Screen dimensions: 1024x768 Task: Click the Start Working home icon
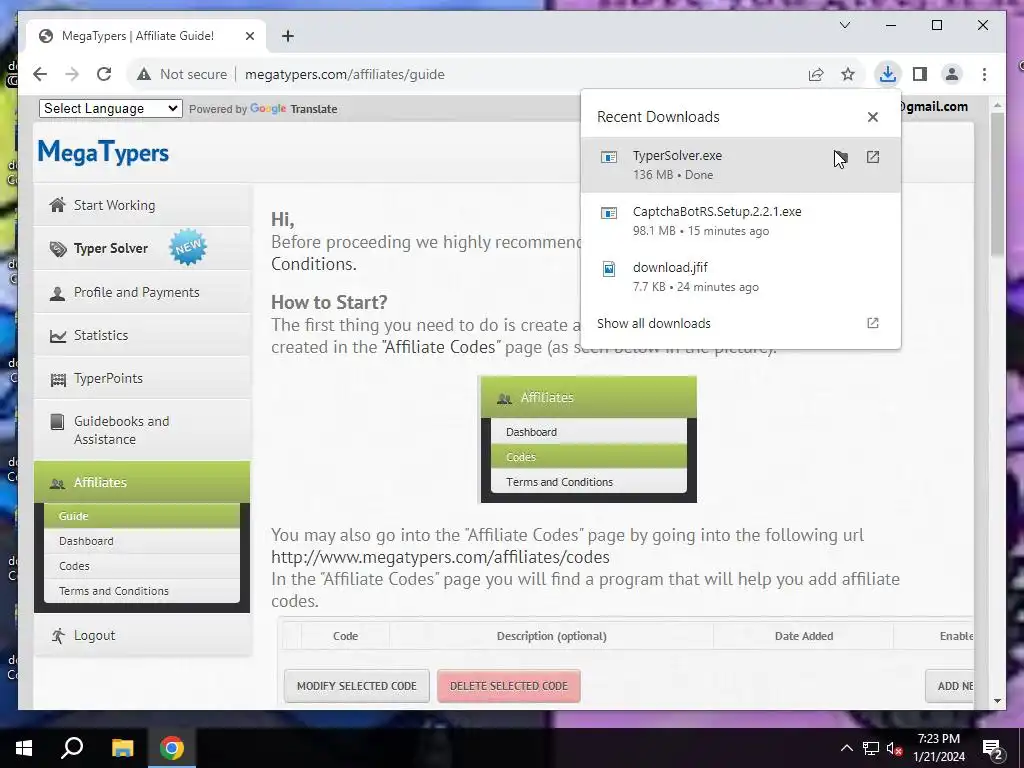coord(57,205)
